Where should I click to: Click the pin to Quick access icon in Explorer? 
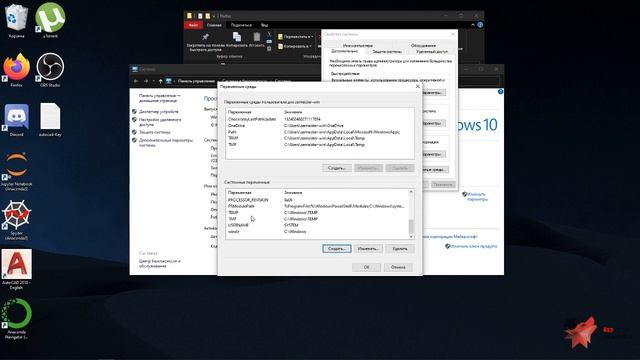pyautogui.click(x=205, y=37)
